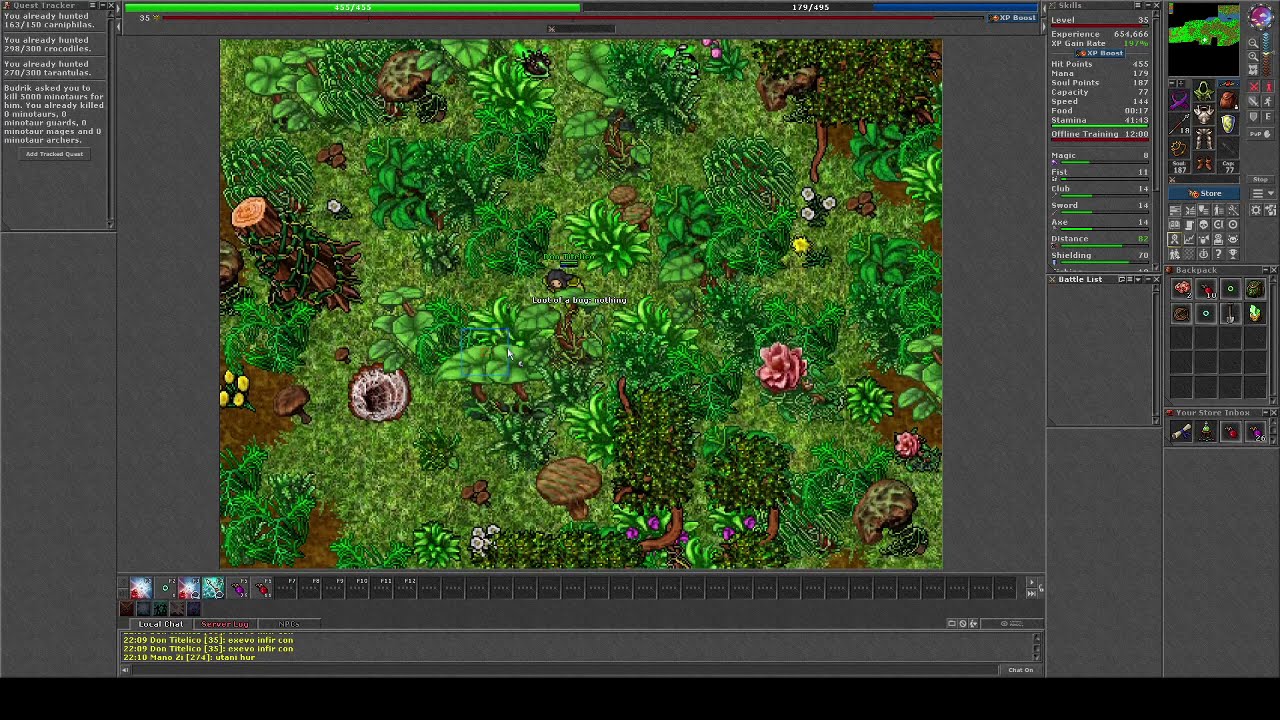Click the Skills panel scrollbar
Image resolution: width=1280 pixels, height=720 pixels.
click(x=1156, y=140)
